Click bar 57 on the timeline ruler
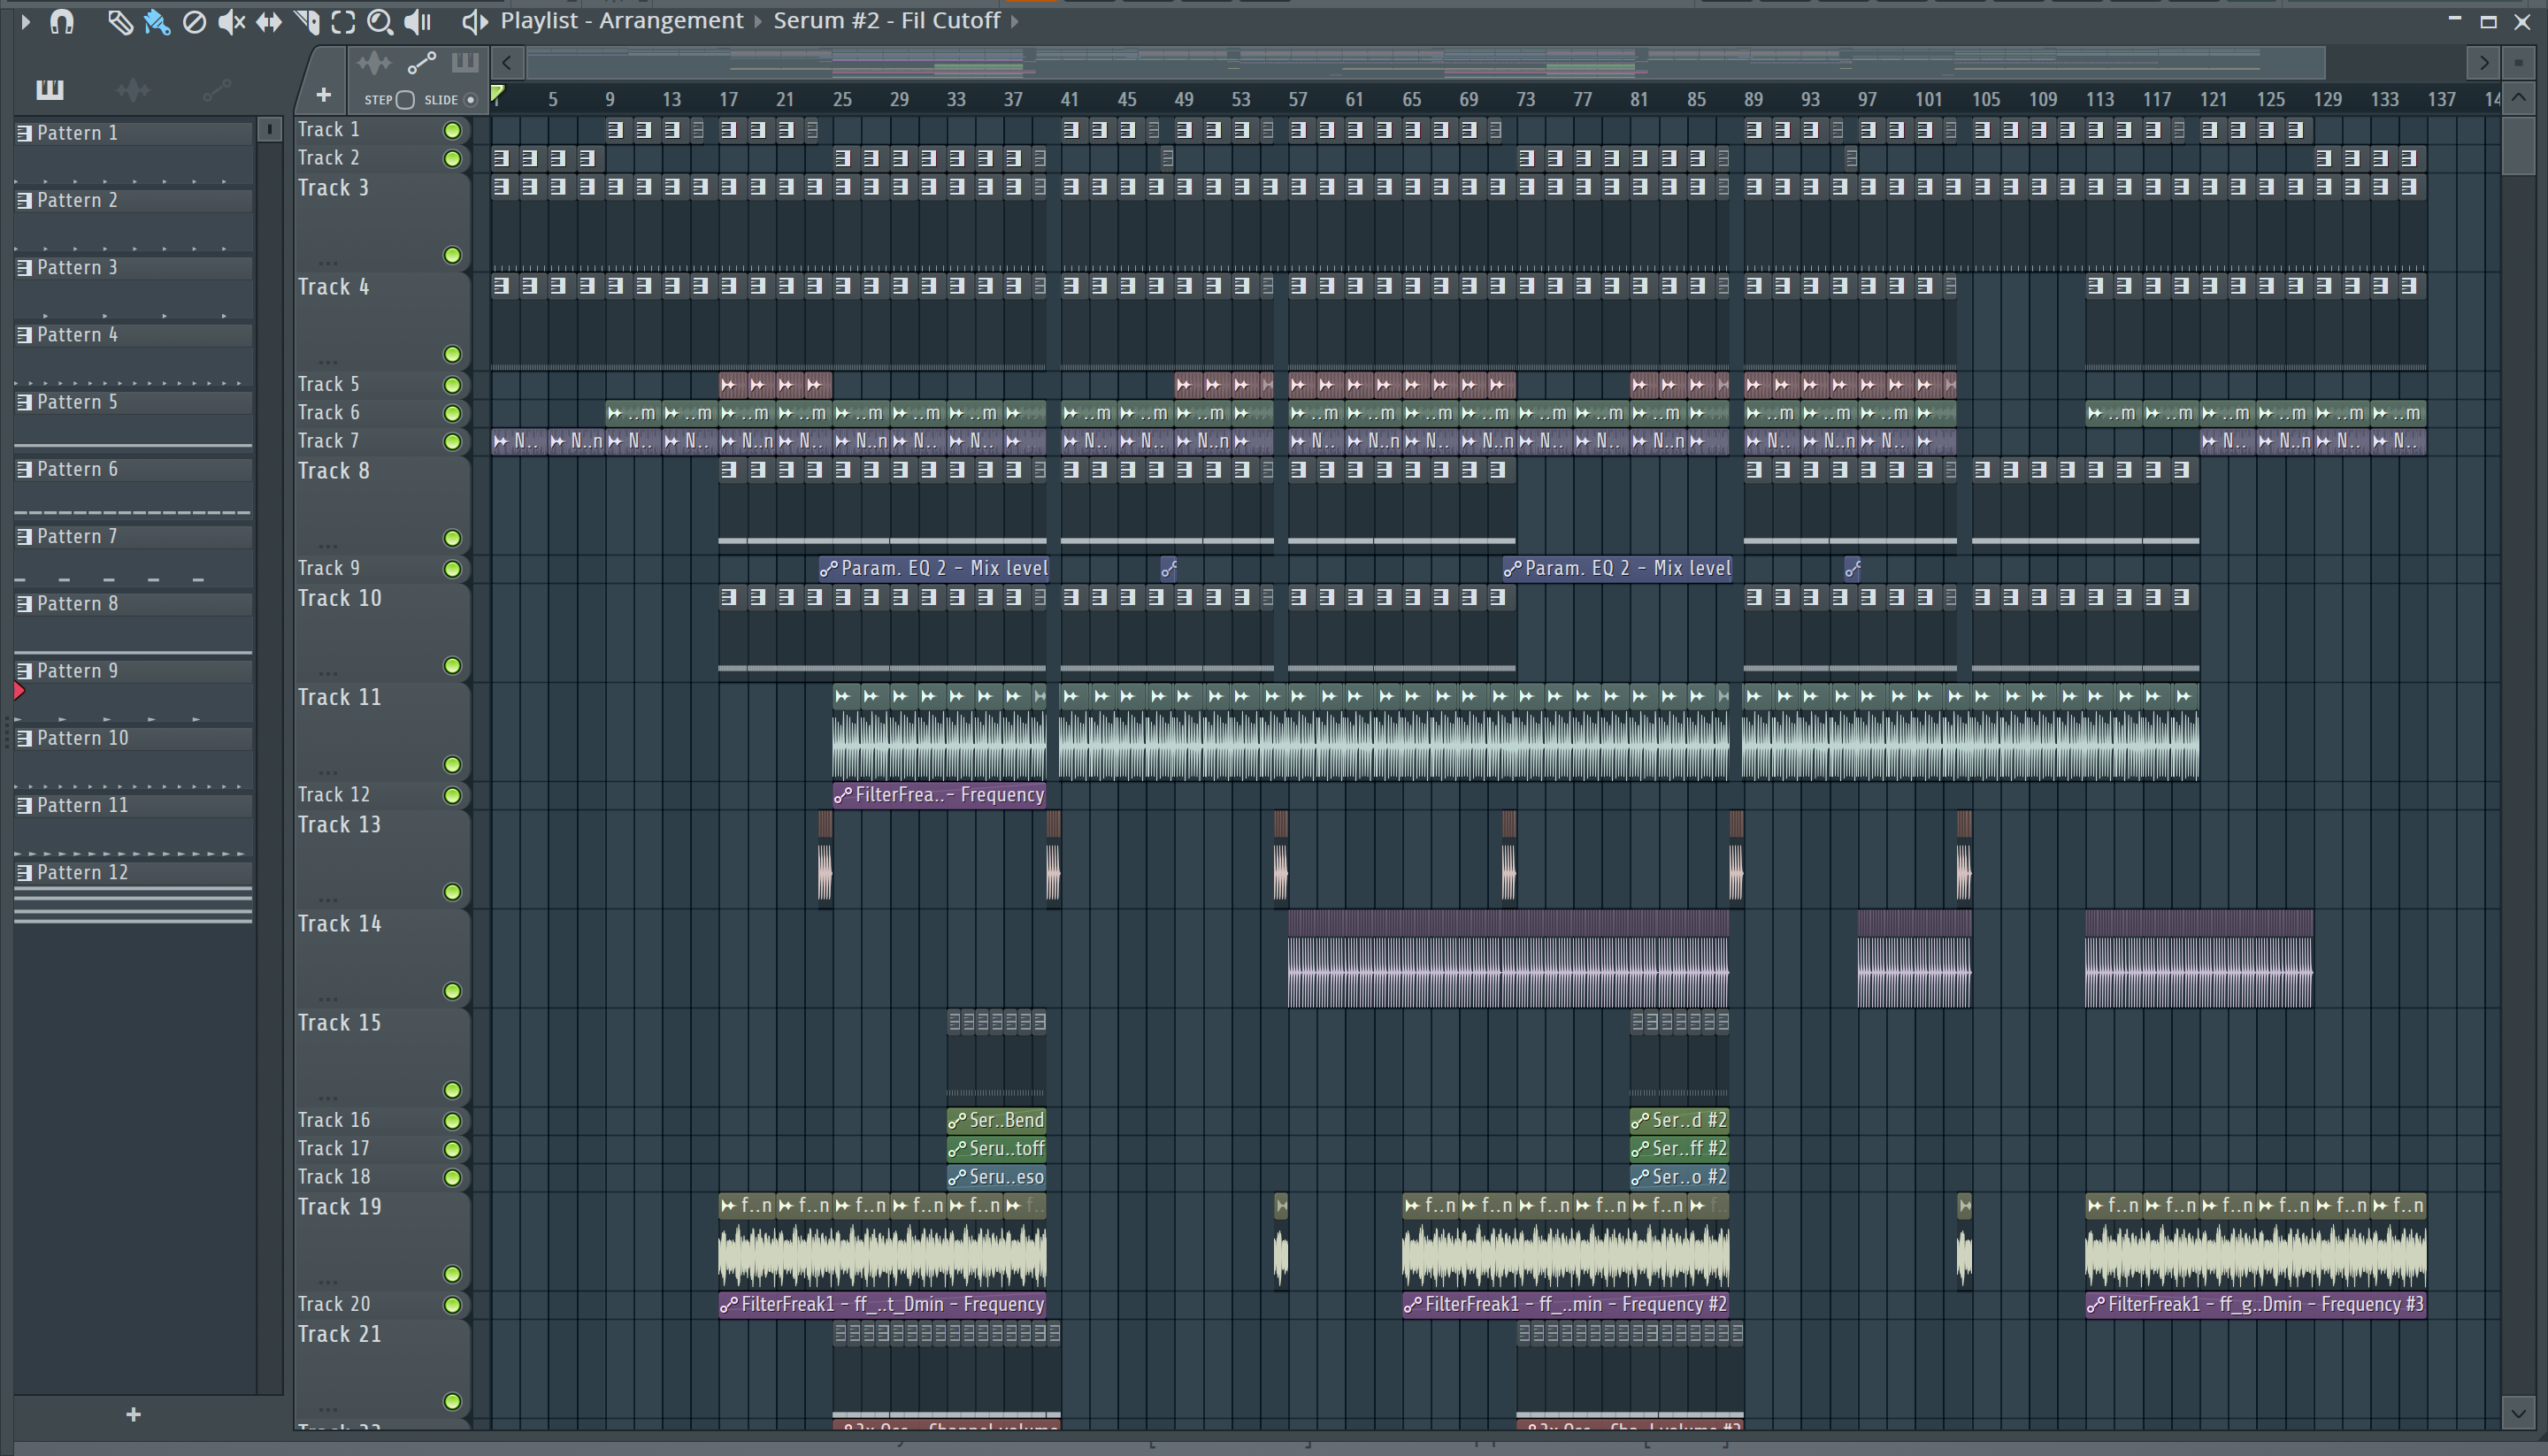This screenshot has width=2548, height=1456. coord(1297,99)
